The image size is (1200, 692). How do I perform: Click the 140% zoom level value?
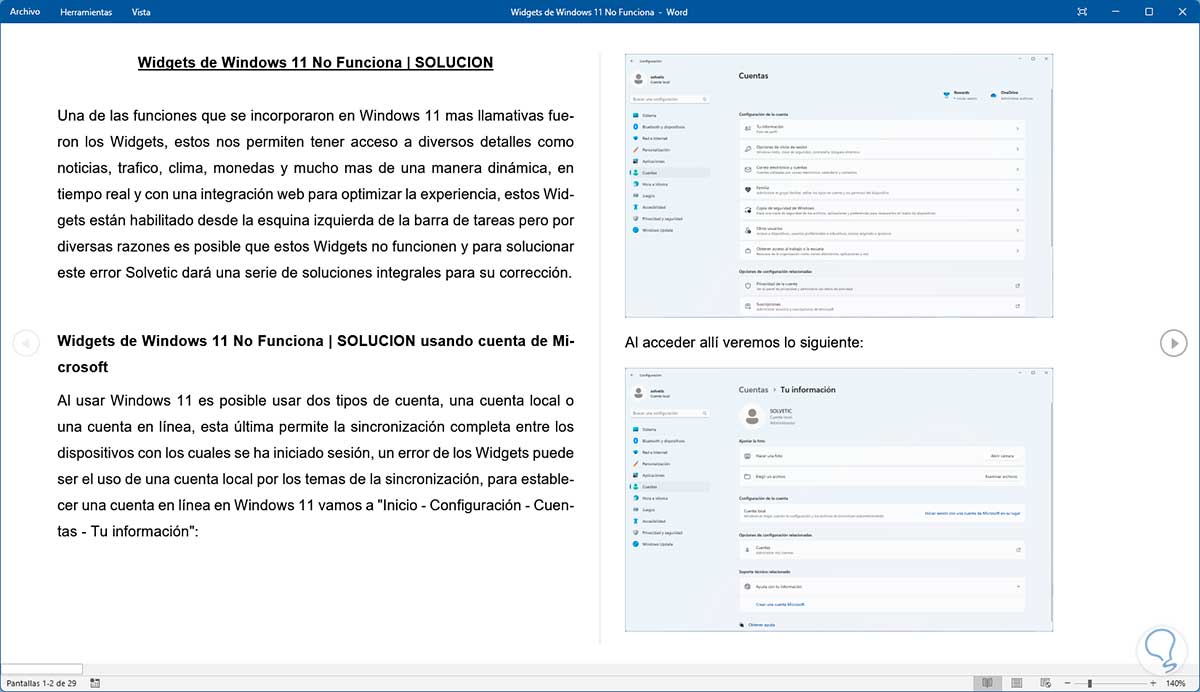1175,683
